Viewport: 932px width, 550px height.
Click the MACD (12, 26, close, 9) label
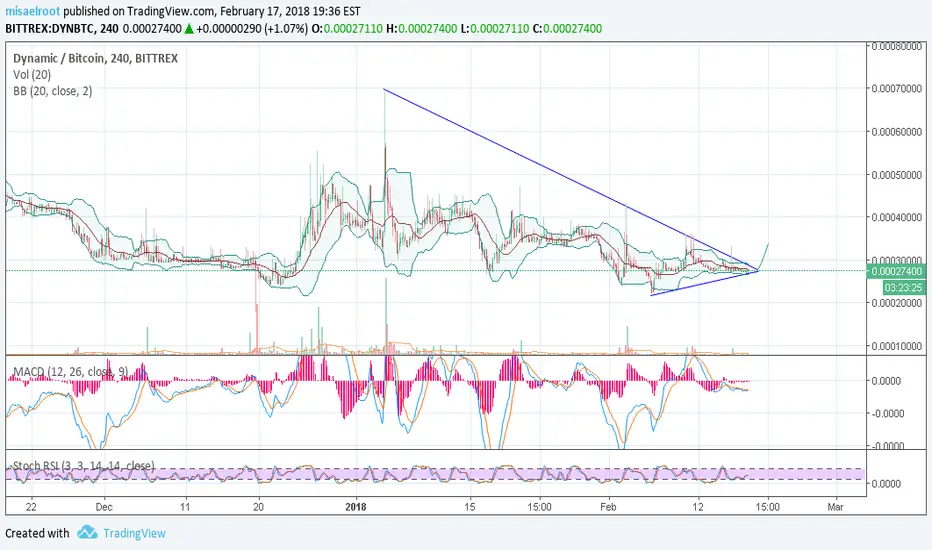tap(70, 372)
